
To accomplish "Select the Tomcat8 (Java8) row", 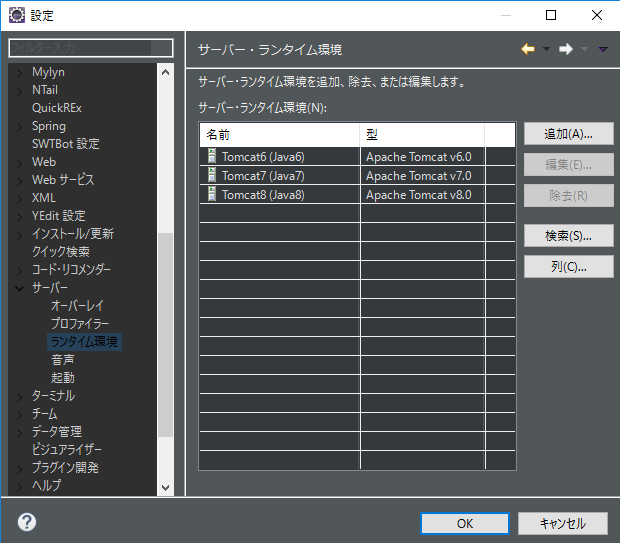I will click(357, 194).
